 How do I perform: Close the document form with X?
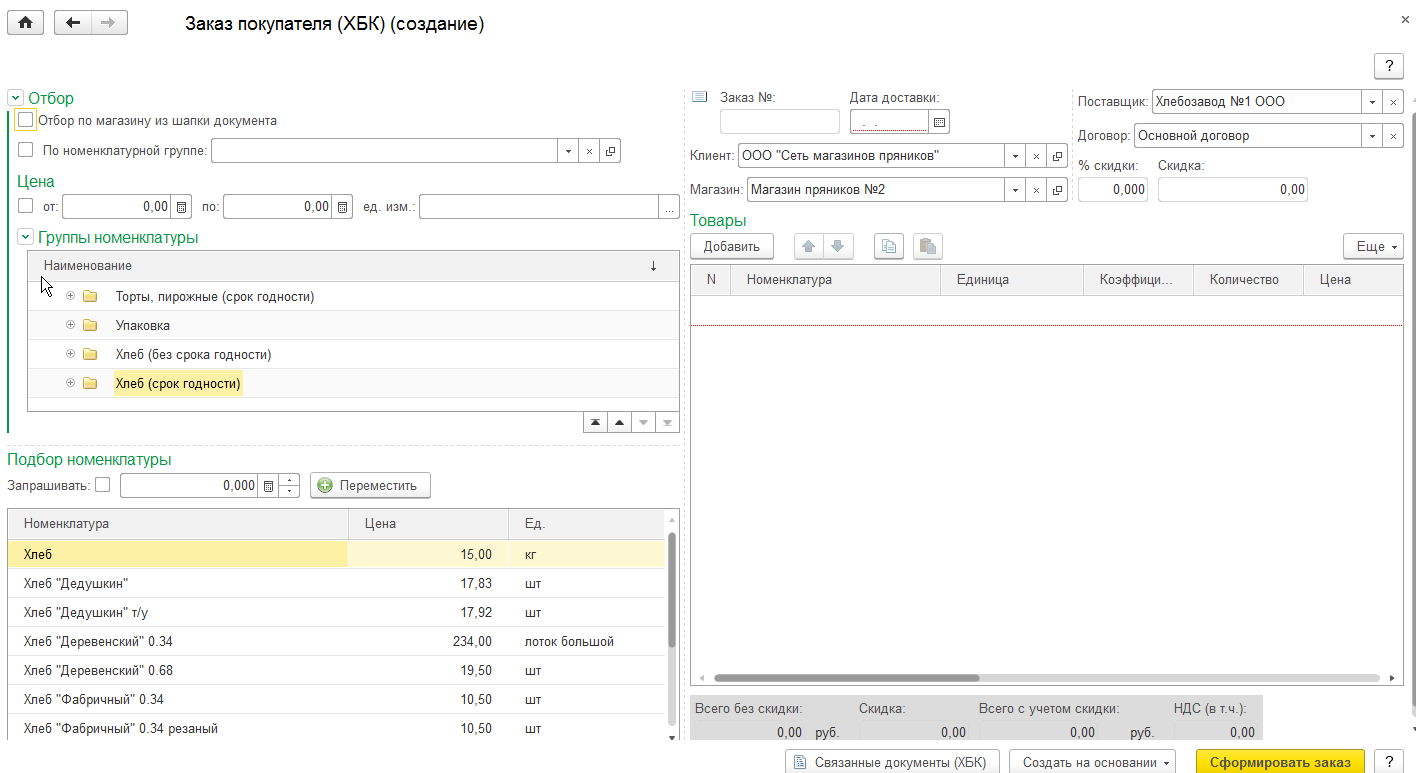point(1406,20)
